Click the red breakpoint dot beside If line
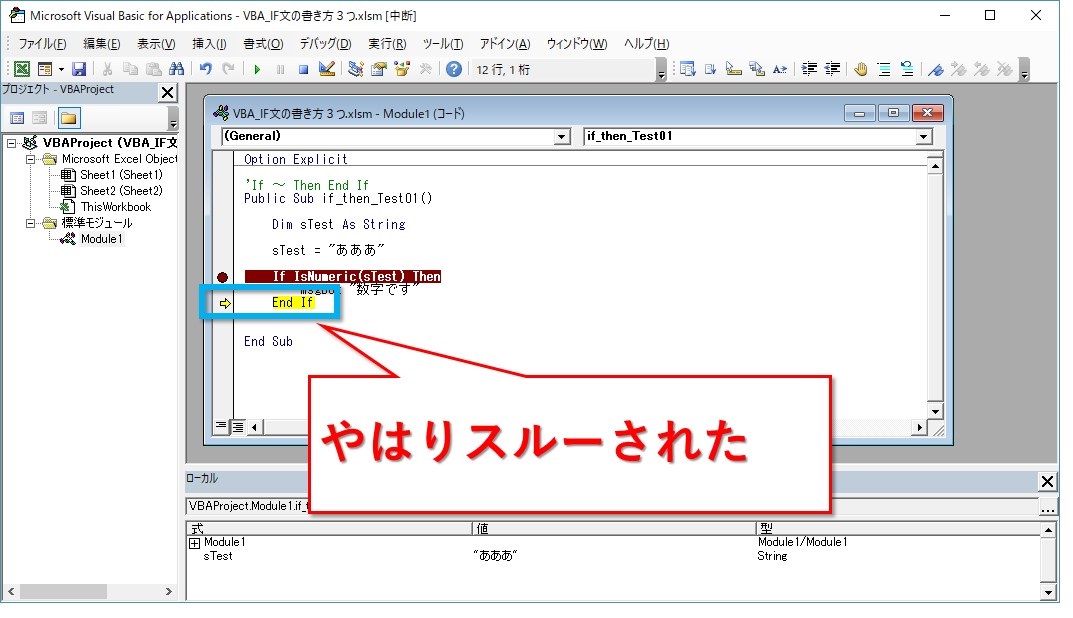1073x618 pixels. pyautogui.click(x=222, y=277)
